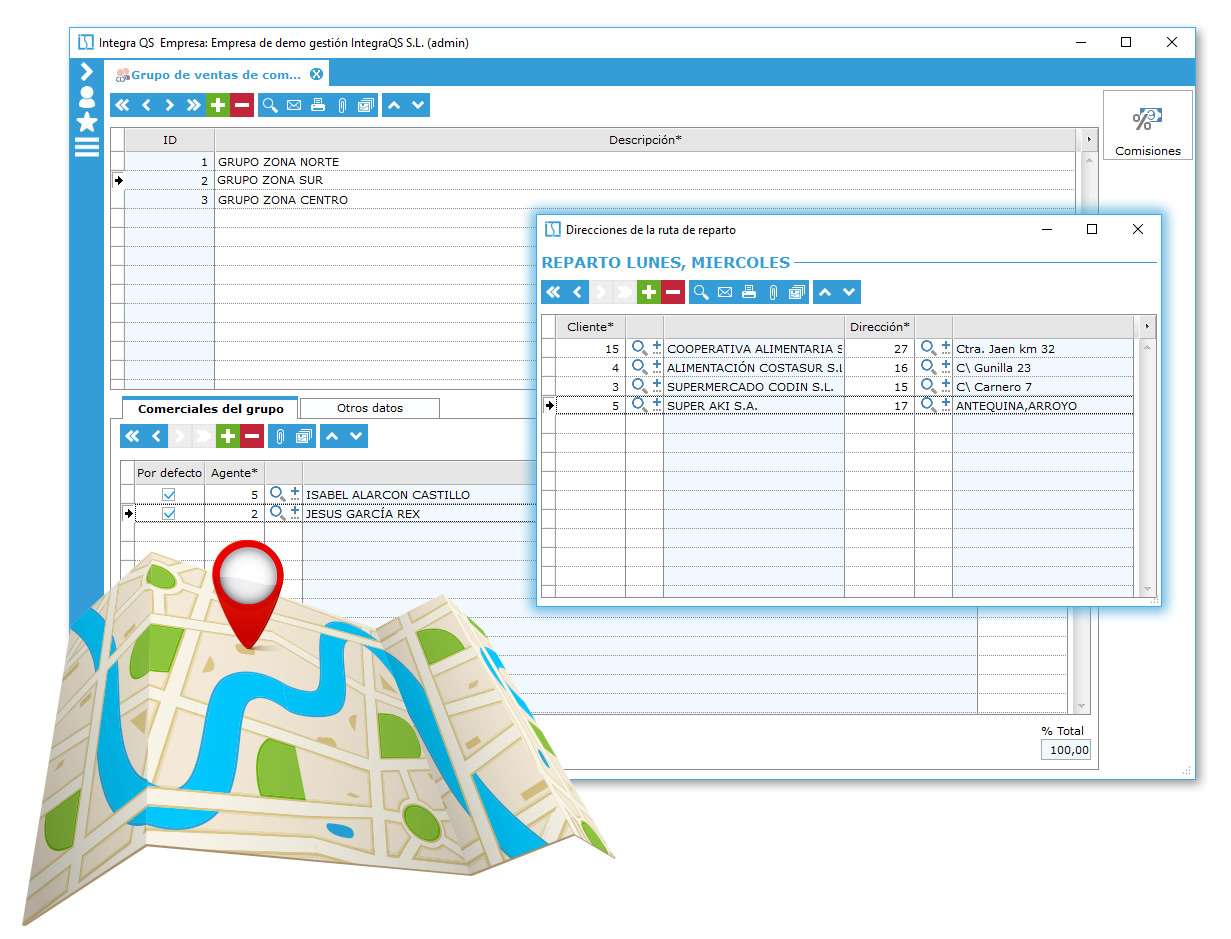Uncheck Por defecto for ISABEL ALARCON CASTILLO
The height and width of the screenshot is (939, 1231).
coord(168,494)
